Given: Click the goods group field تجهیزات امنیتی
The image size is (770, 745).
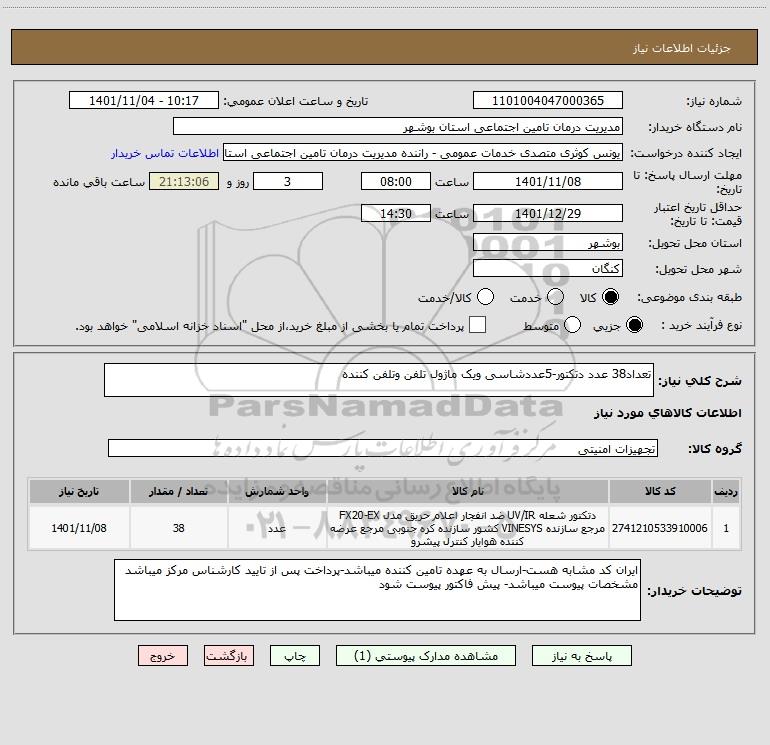Looking at the screenshot, I should [383, 448].
